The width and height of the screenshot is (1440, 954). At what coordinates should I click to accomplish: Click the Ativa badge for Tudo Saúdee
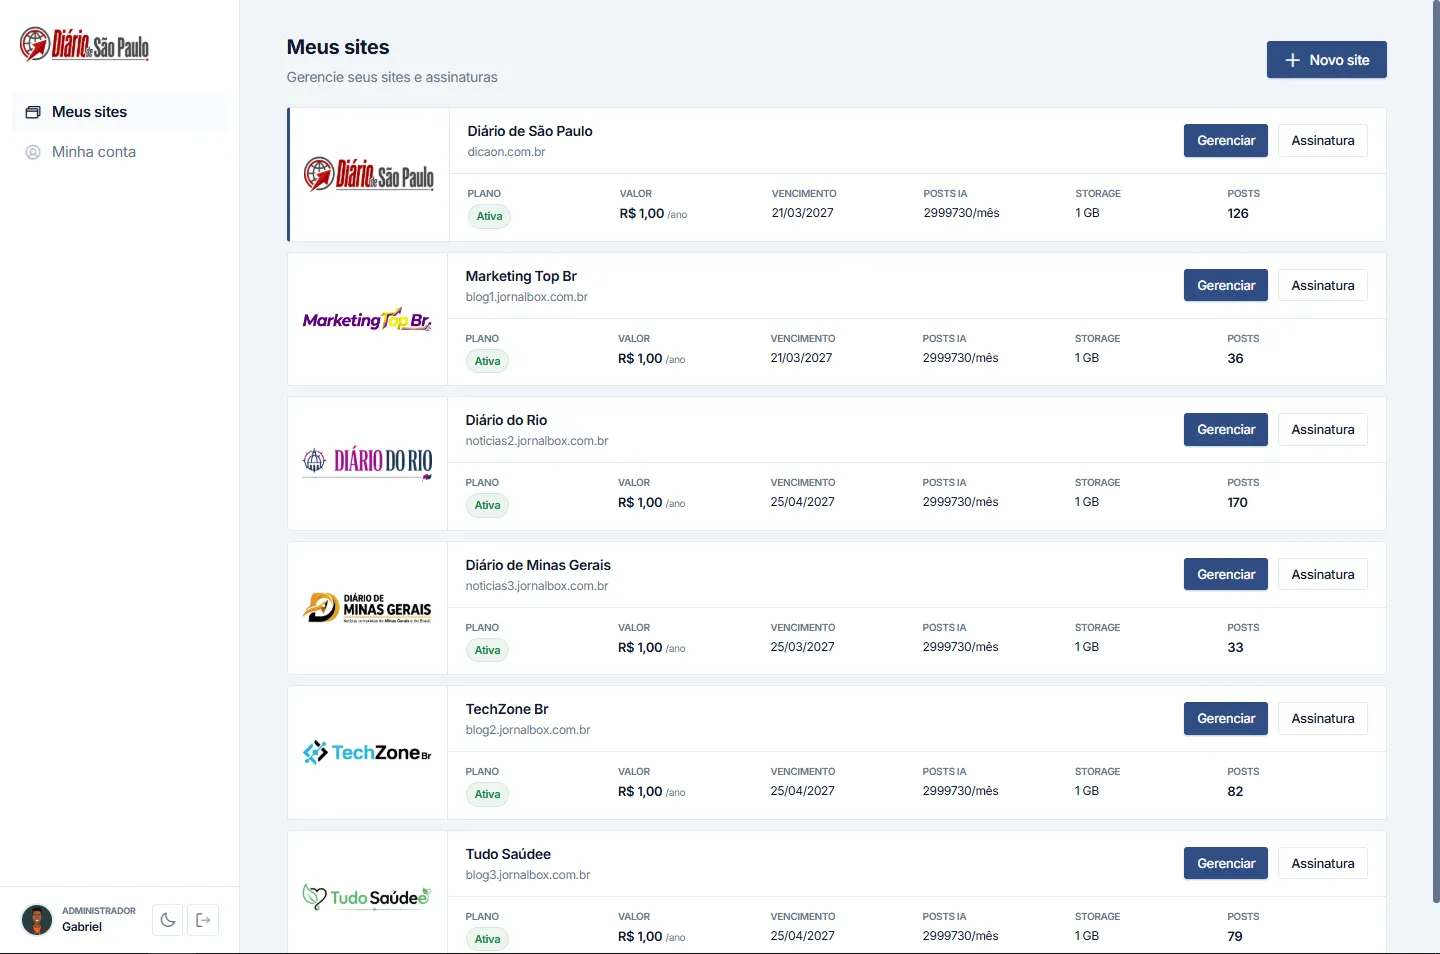(x=487, y=939)
